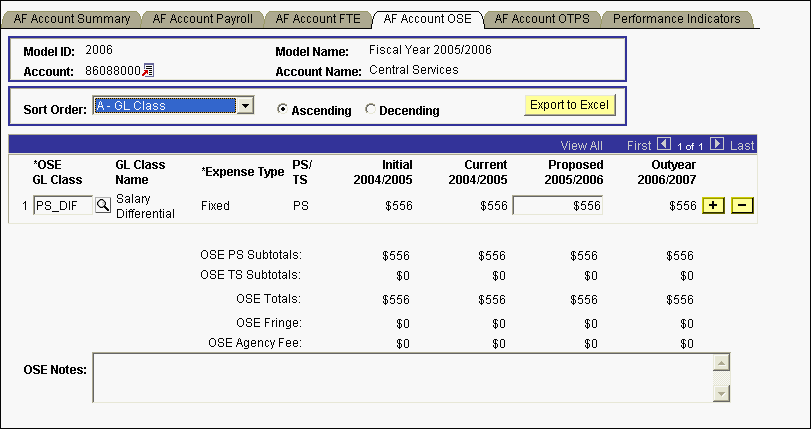Image resolution: width=811 pixels, height=429 pixels.
Task: Open the Sort Order dropdown
Action: [246, 105]
